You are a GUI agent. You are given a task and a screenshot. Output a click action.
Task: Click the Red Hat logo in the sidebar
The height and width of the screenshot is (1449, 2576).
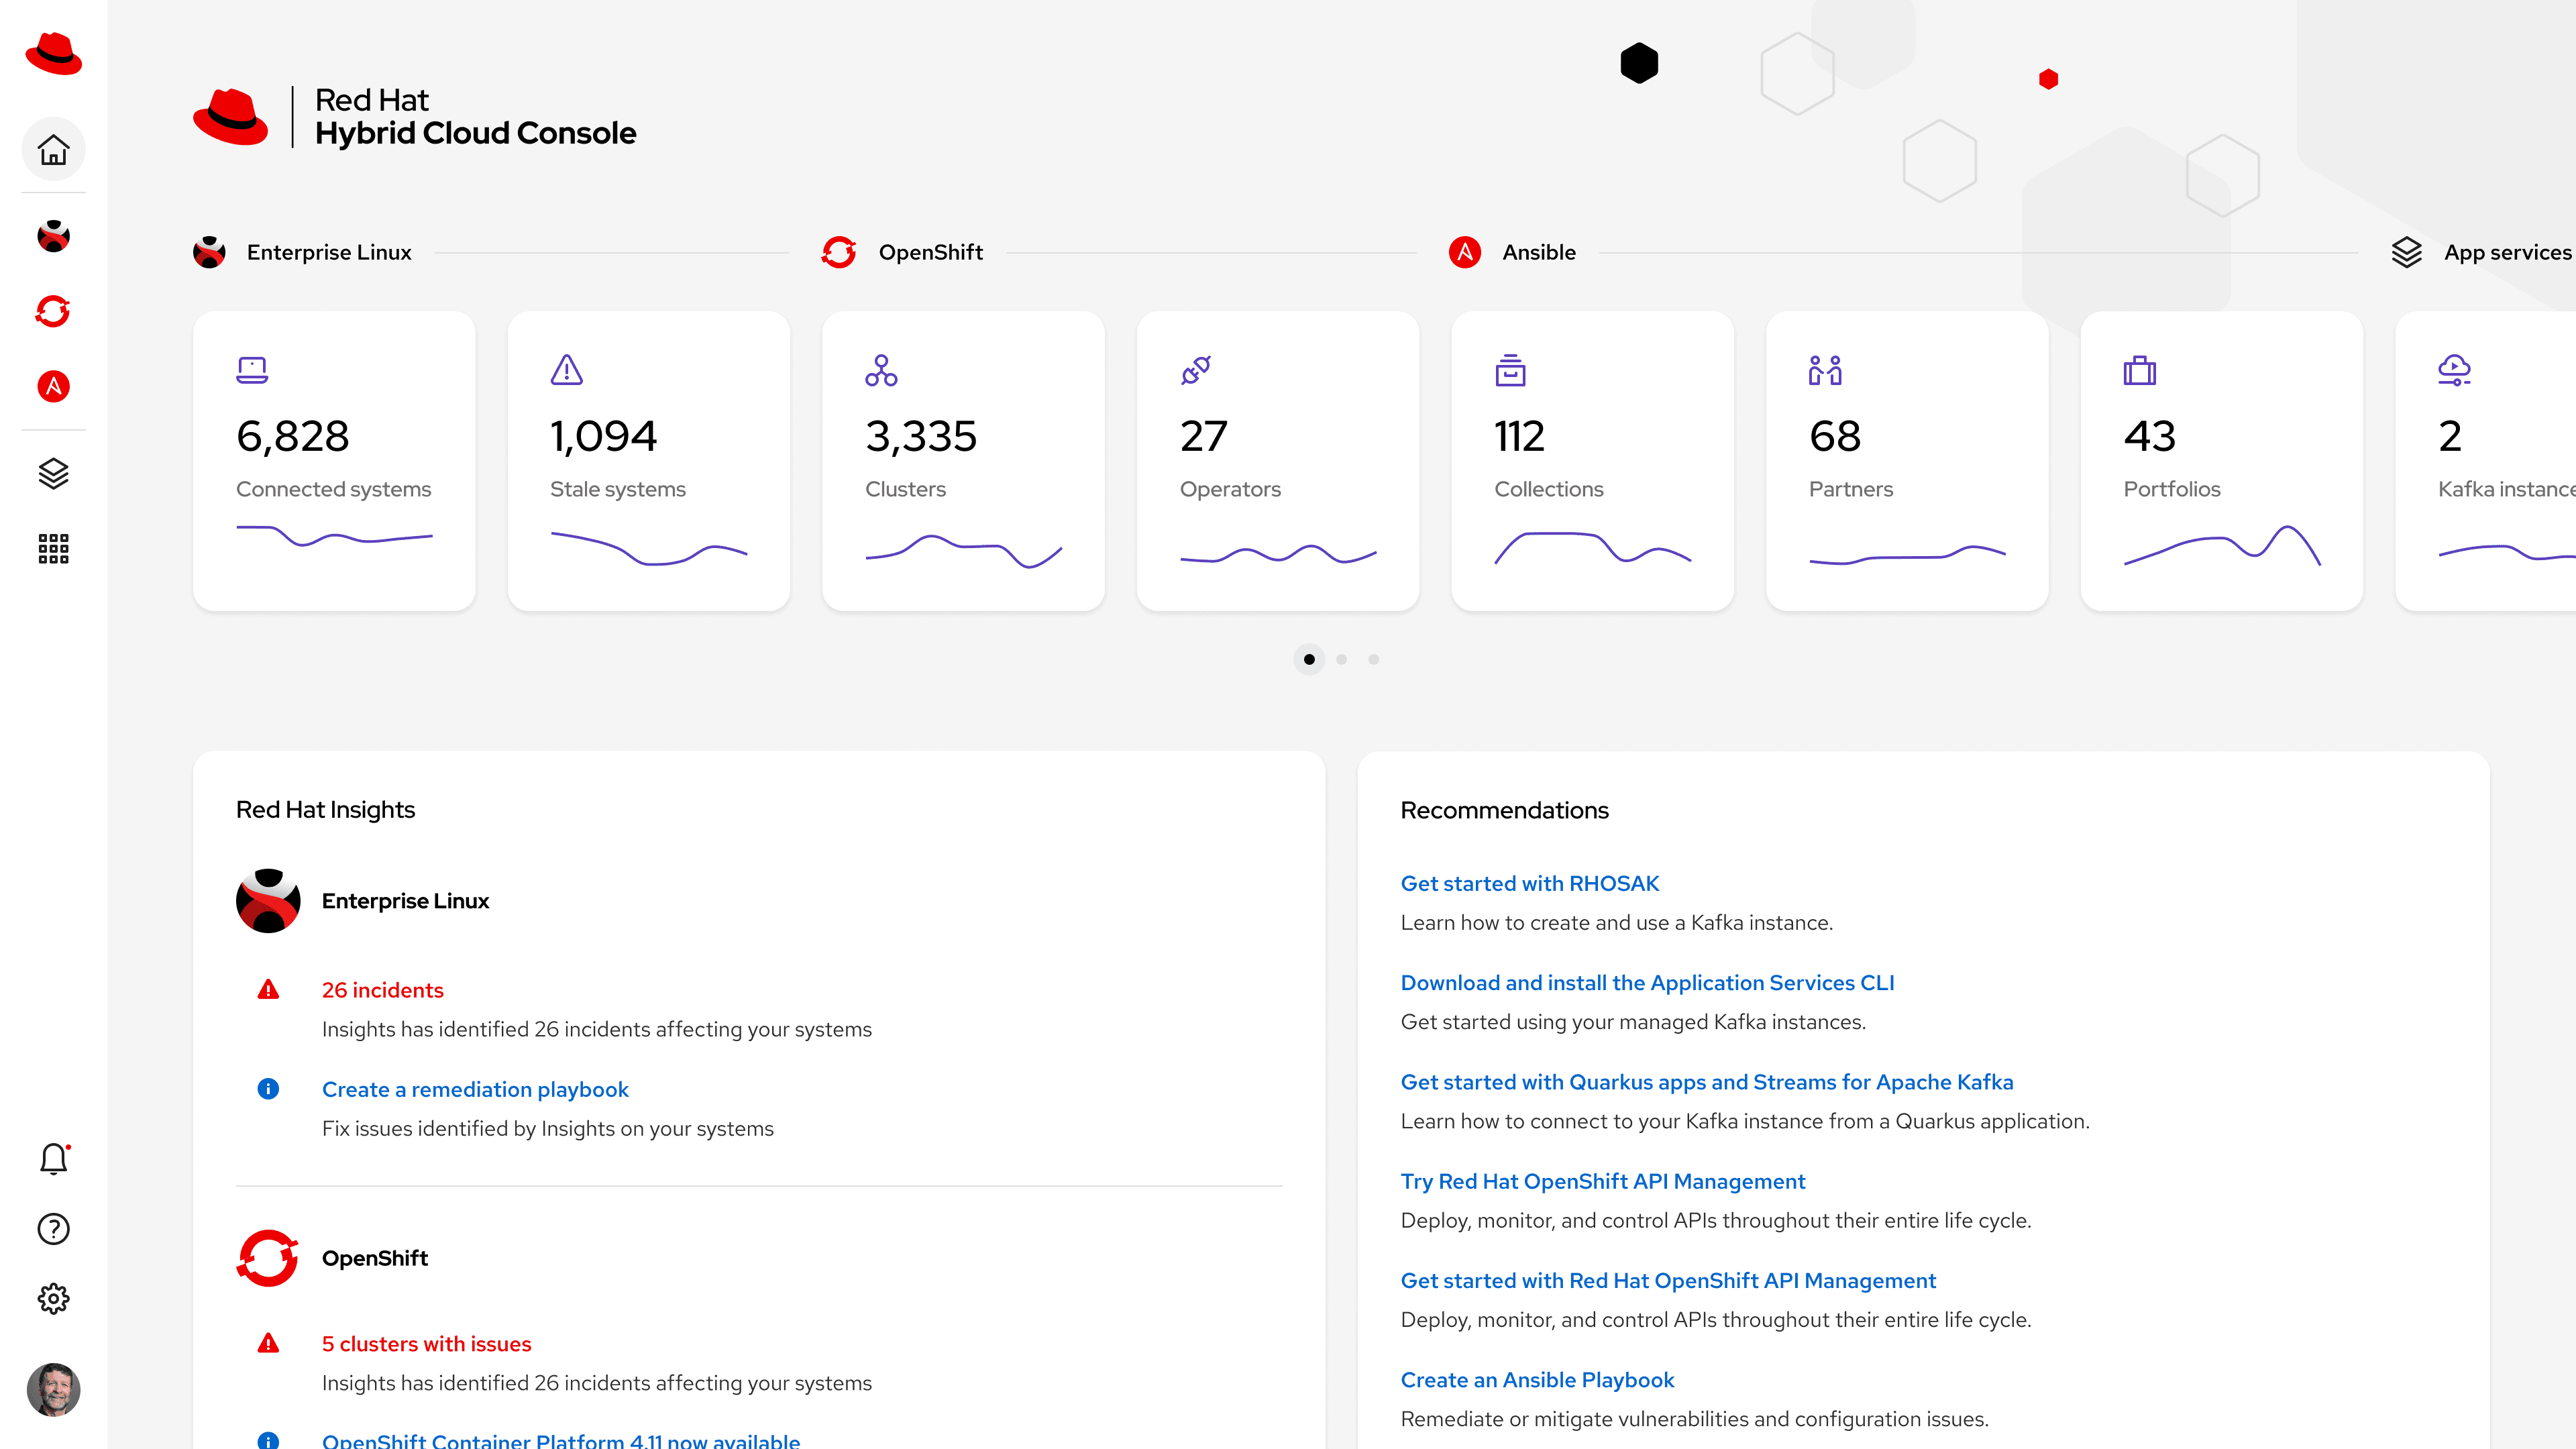click(53, 53)
